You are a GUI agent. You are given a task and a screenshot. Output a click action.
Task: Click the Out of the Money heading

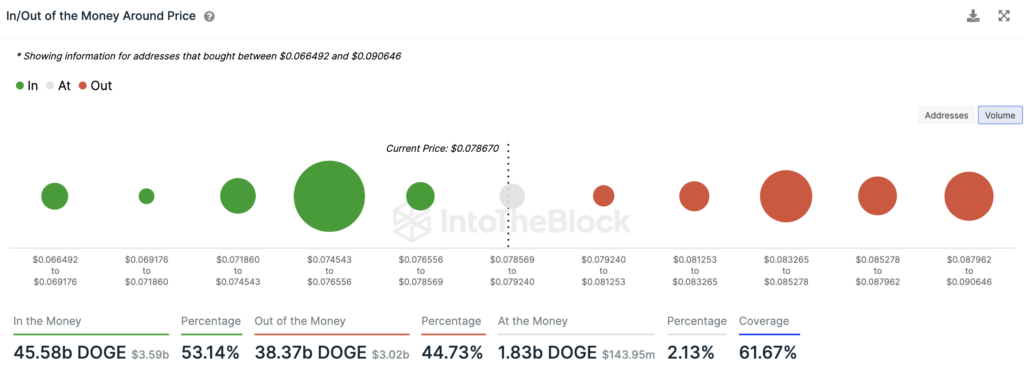click(x=300, y=321)
